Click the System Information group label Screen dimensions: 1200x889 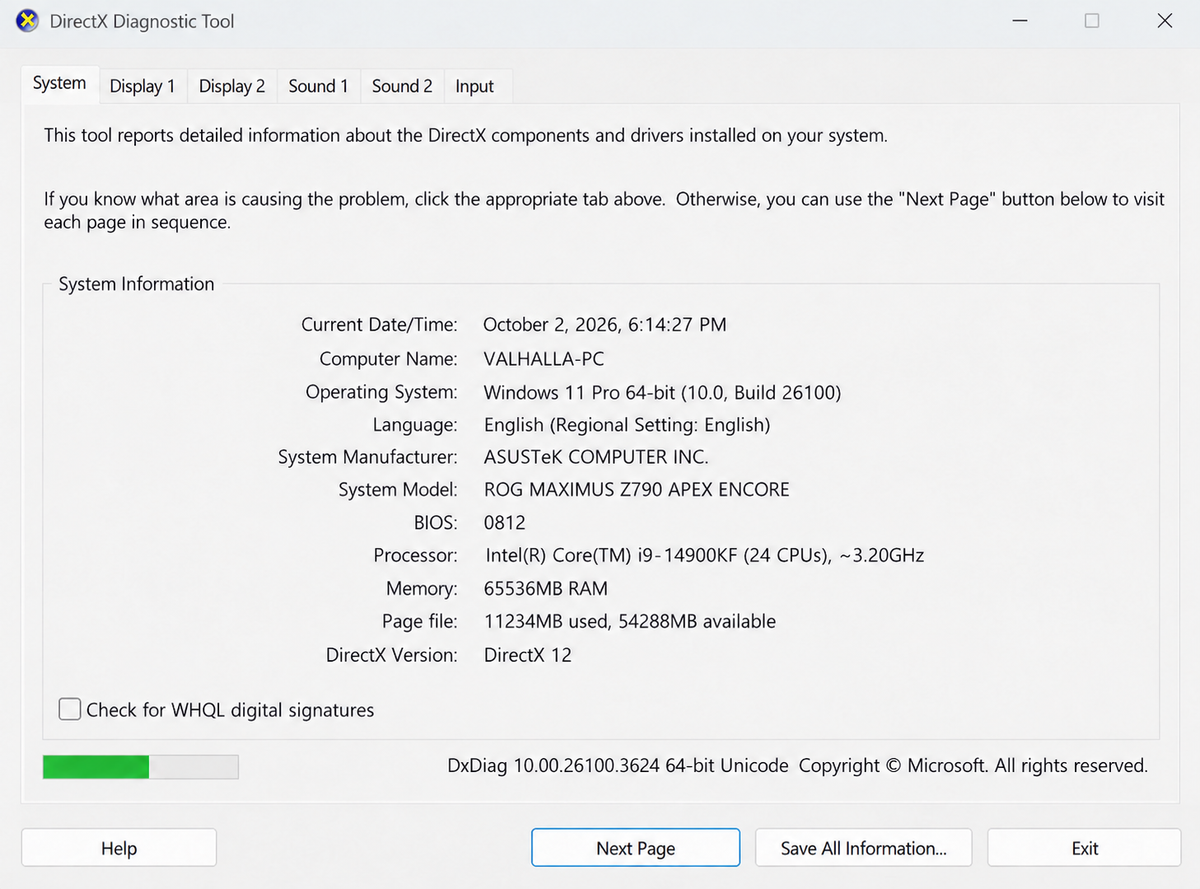click(x=136, y=284)
